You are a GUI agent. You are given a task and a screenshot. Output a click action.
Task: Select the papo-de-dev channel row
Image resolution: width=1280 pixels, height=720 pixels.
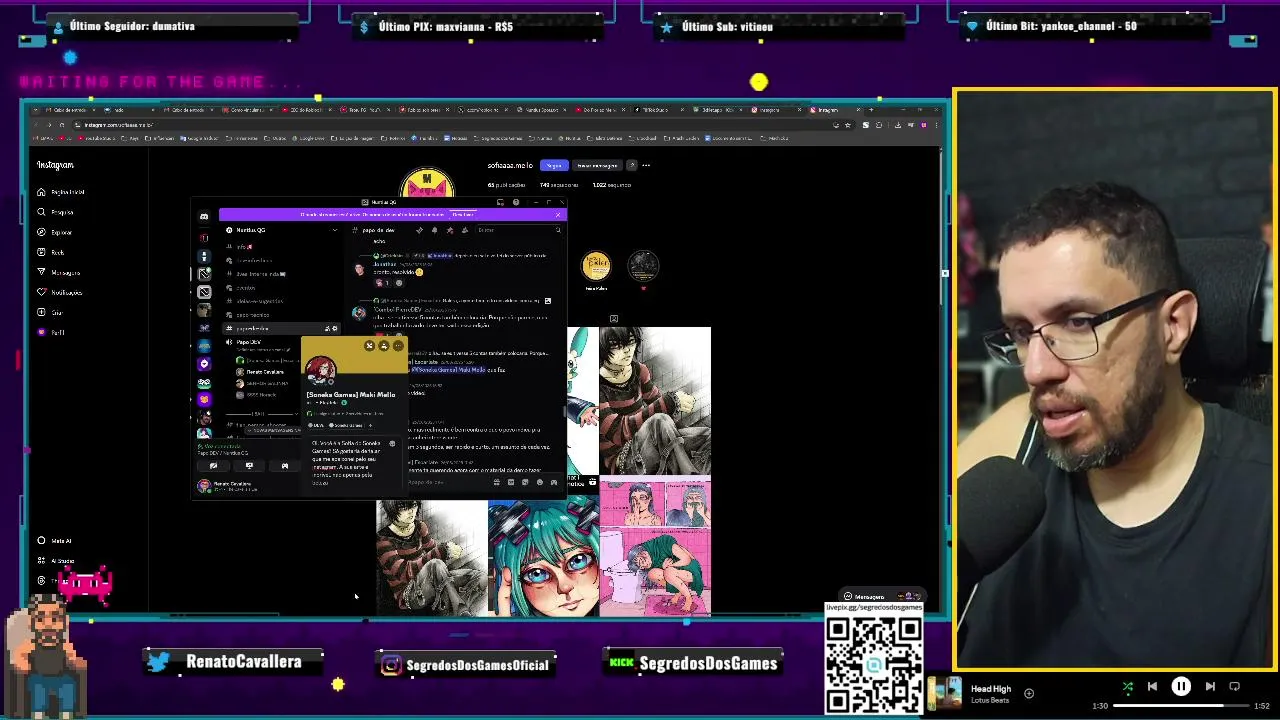pyautogui.click(x=283, y=328)
